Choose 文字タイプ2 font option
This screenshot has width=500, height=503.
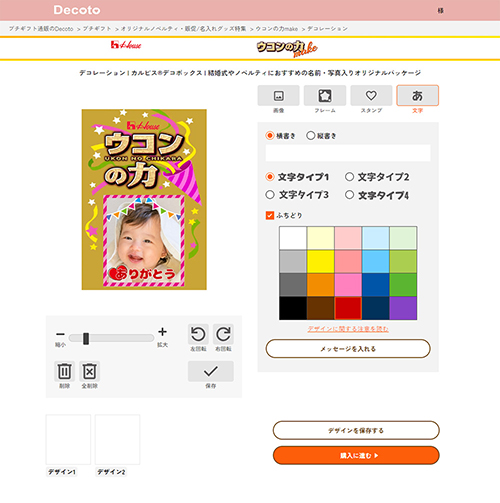tap(349, 177)
